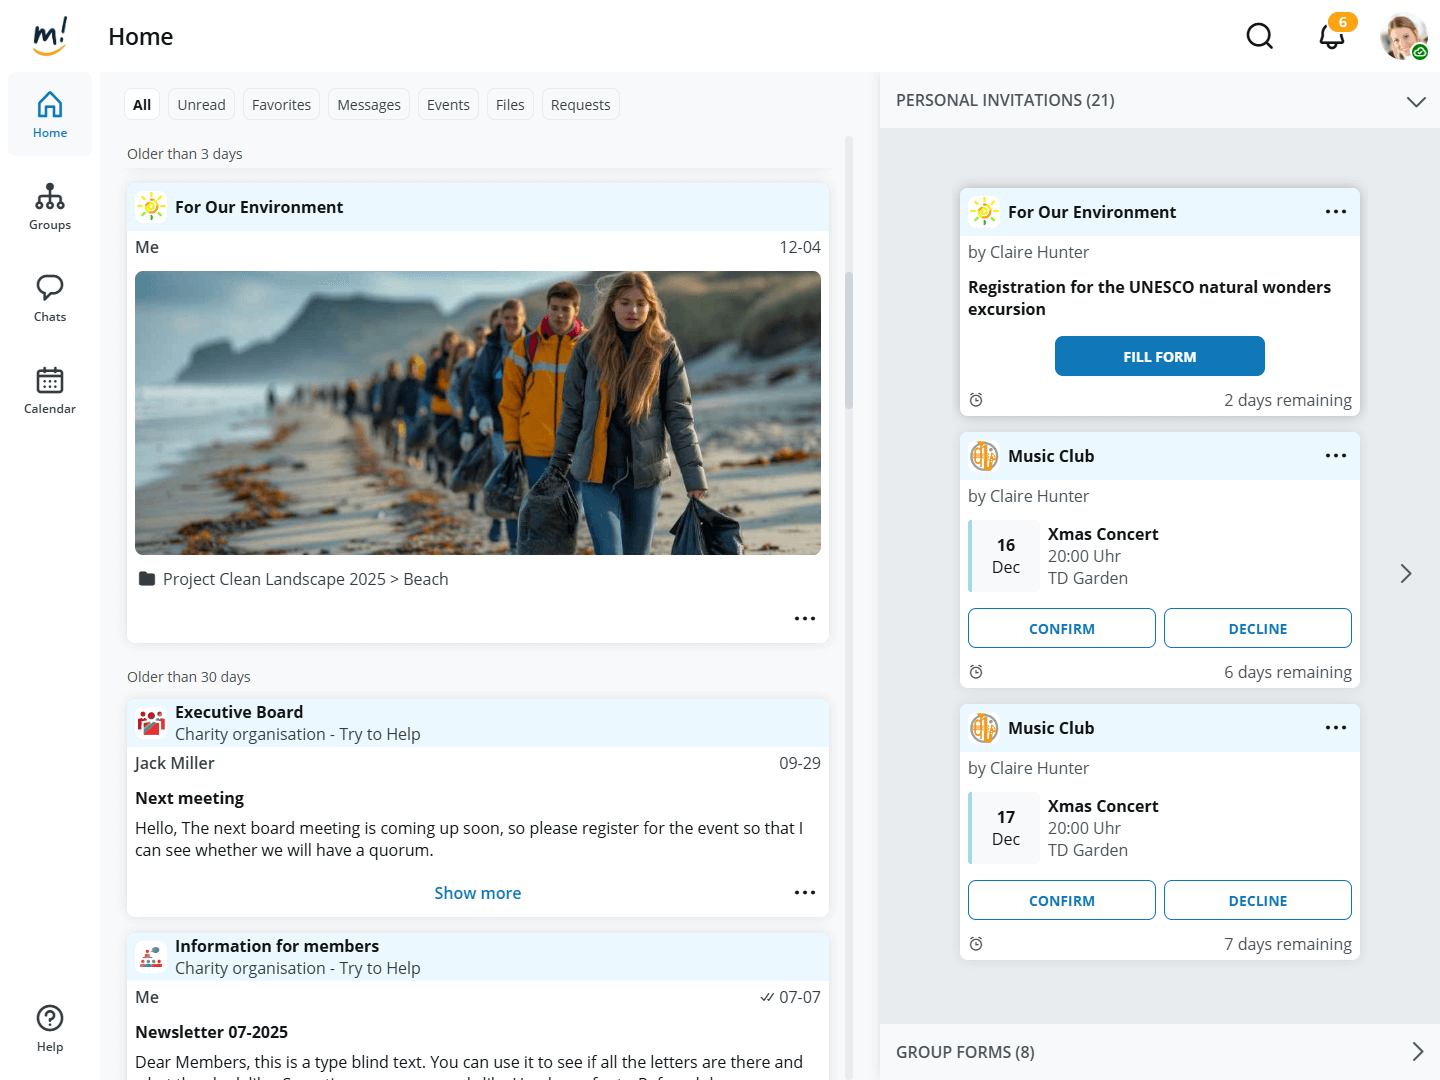Viewport: 1440px width, 1080px height.
Task: Confirm the 16 Dec Xmas Concert
Action: (x=1061, y=628)
